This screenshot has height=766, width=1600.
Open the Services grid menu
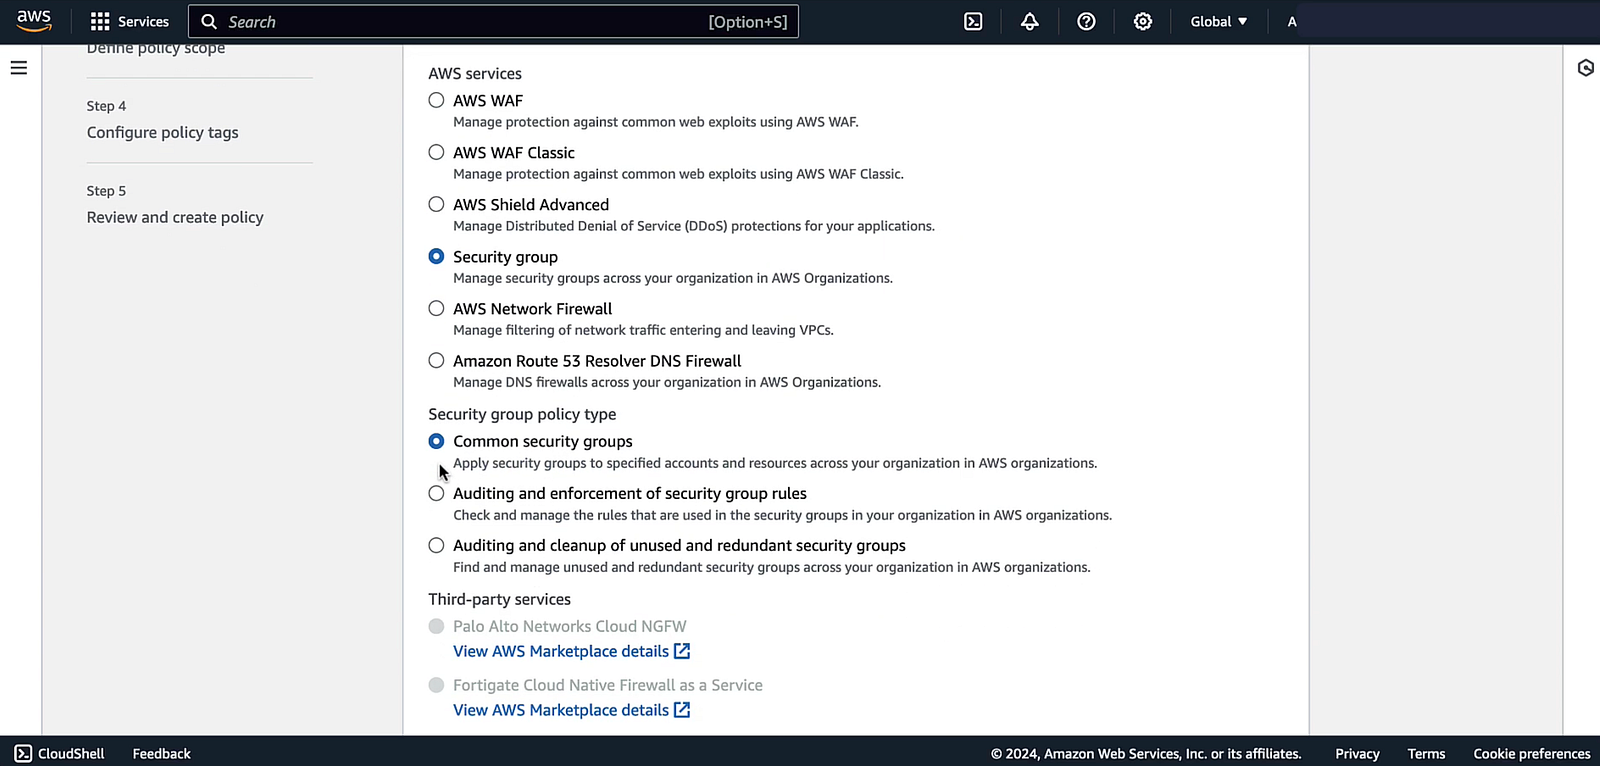tap(100, 21)
